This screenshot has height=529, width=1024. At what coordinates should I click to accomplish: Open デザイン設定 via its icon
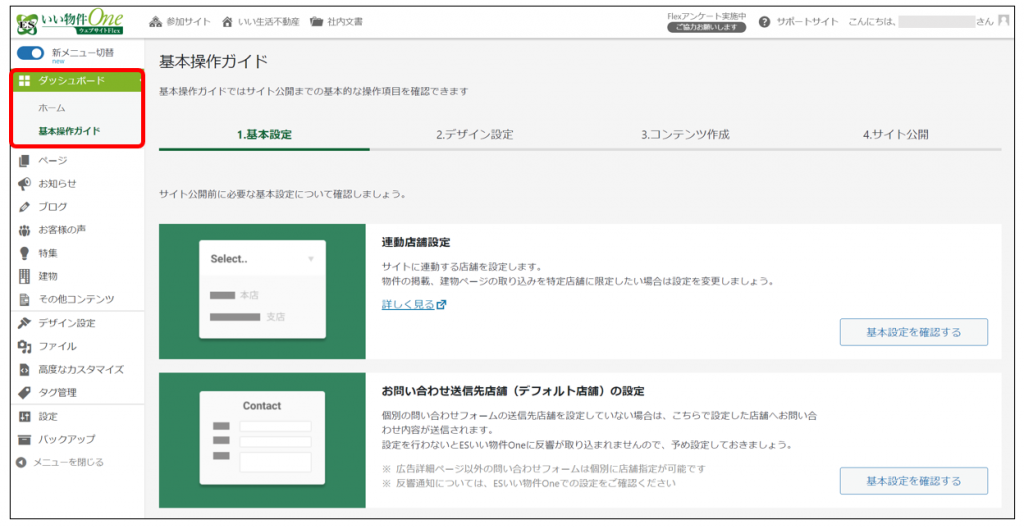[x=25, y=323]
